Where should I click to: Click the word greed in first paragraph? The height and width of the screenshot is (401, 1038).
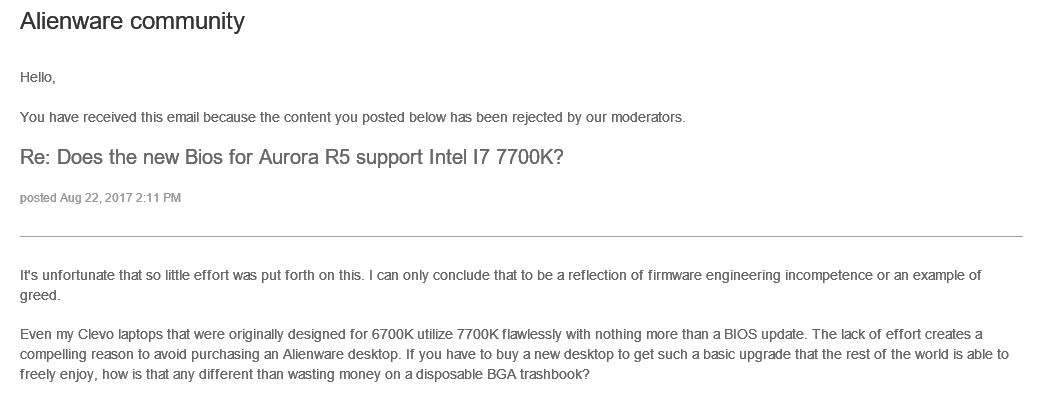[38, 296]
